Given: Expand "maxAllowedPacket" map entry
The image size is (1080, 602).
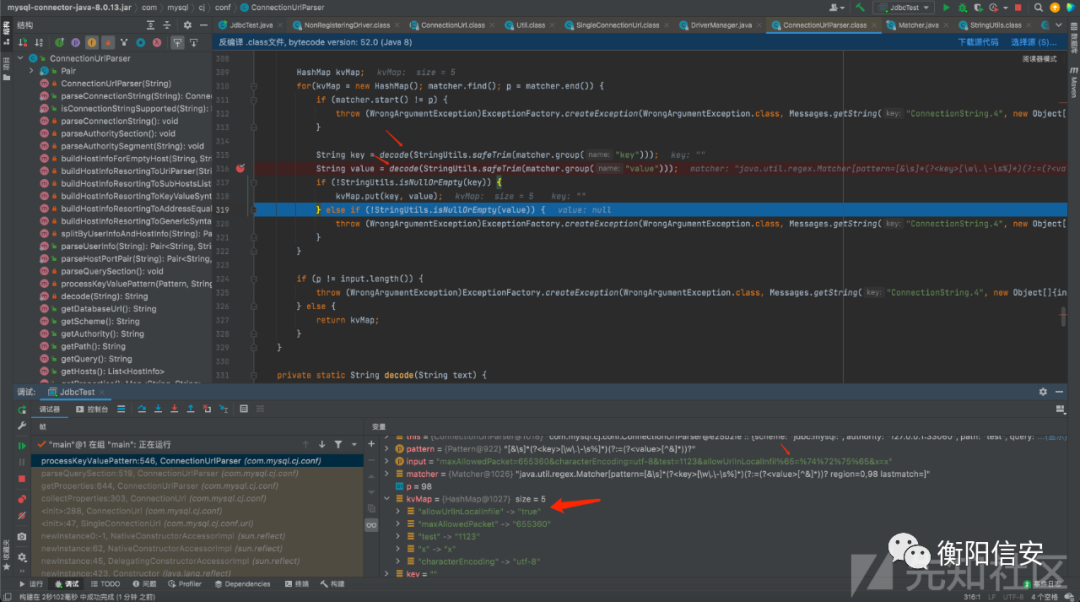Looking at the screenshot, I should [398, 524].
